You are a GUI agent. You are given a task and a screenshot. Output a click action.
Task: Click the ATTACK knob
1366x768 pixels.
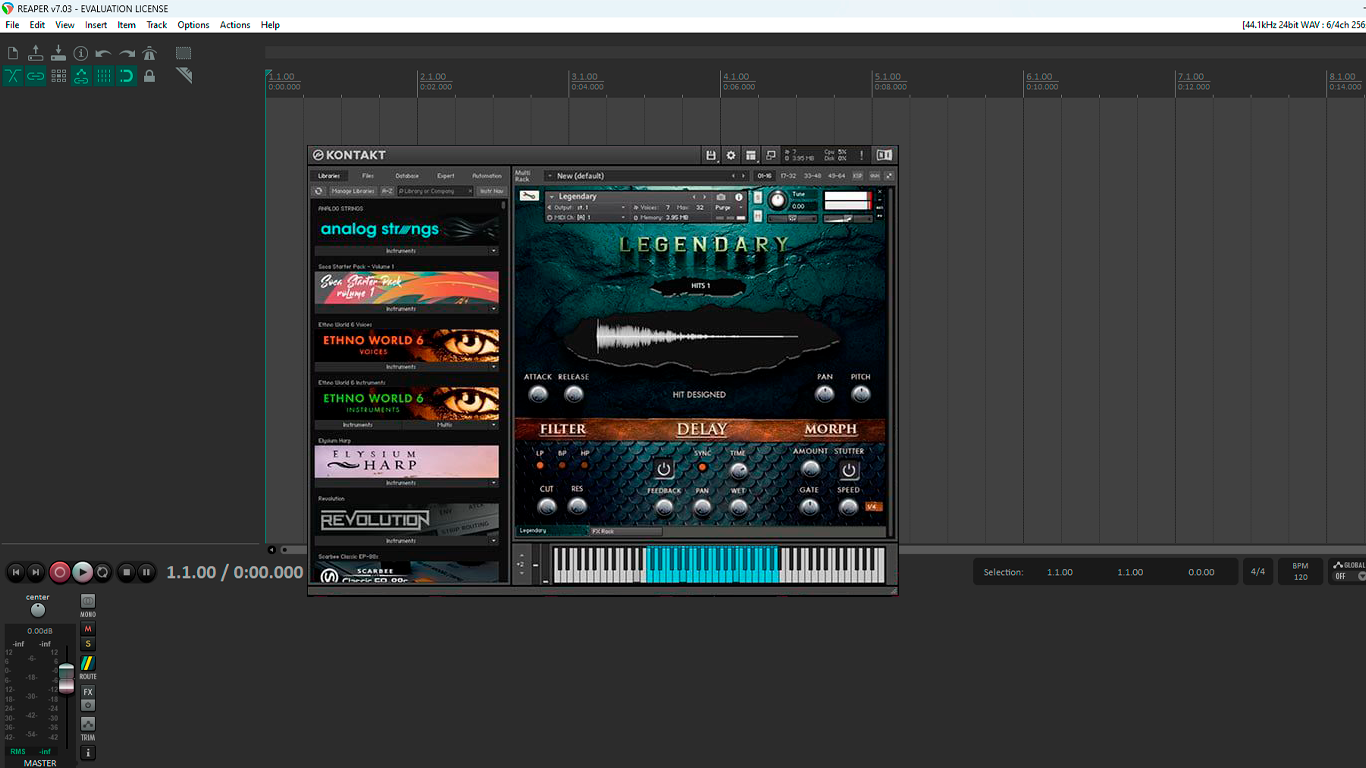coord(538,395)
